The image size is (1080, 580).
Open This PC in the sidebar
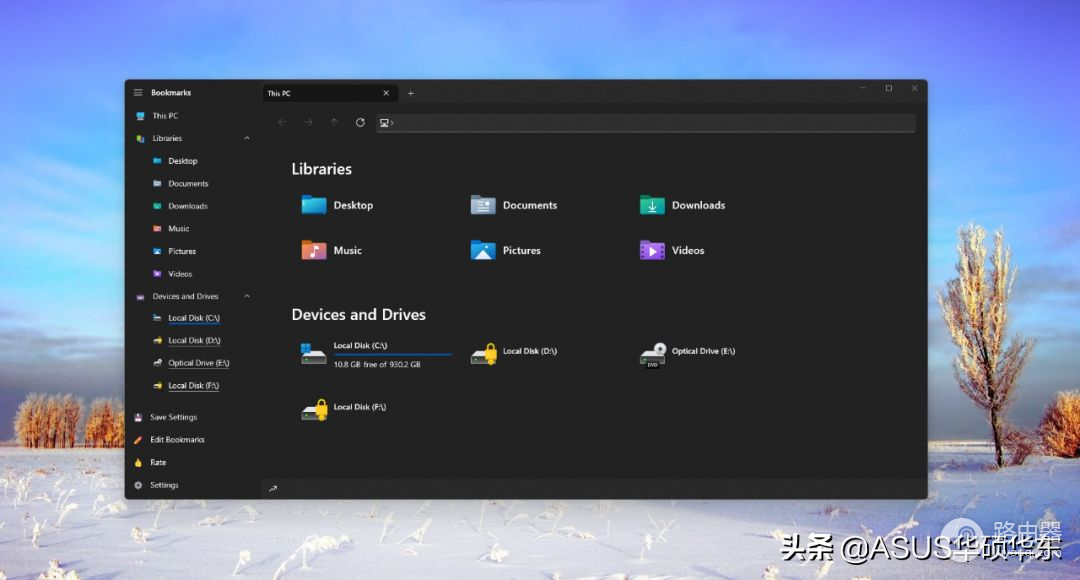click(165, 116)
